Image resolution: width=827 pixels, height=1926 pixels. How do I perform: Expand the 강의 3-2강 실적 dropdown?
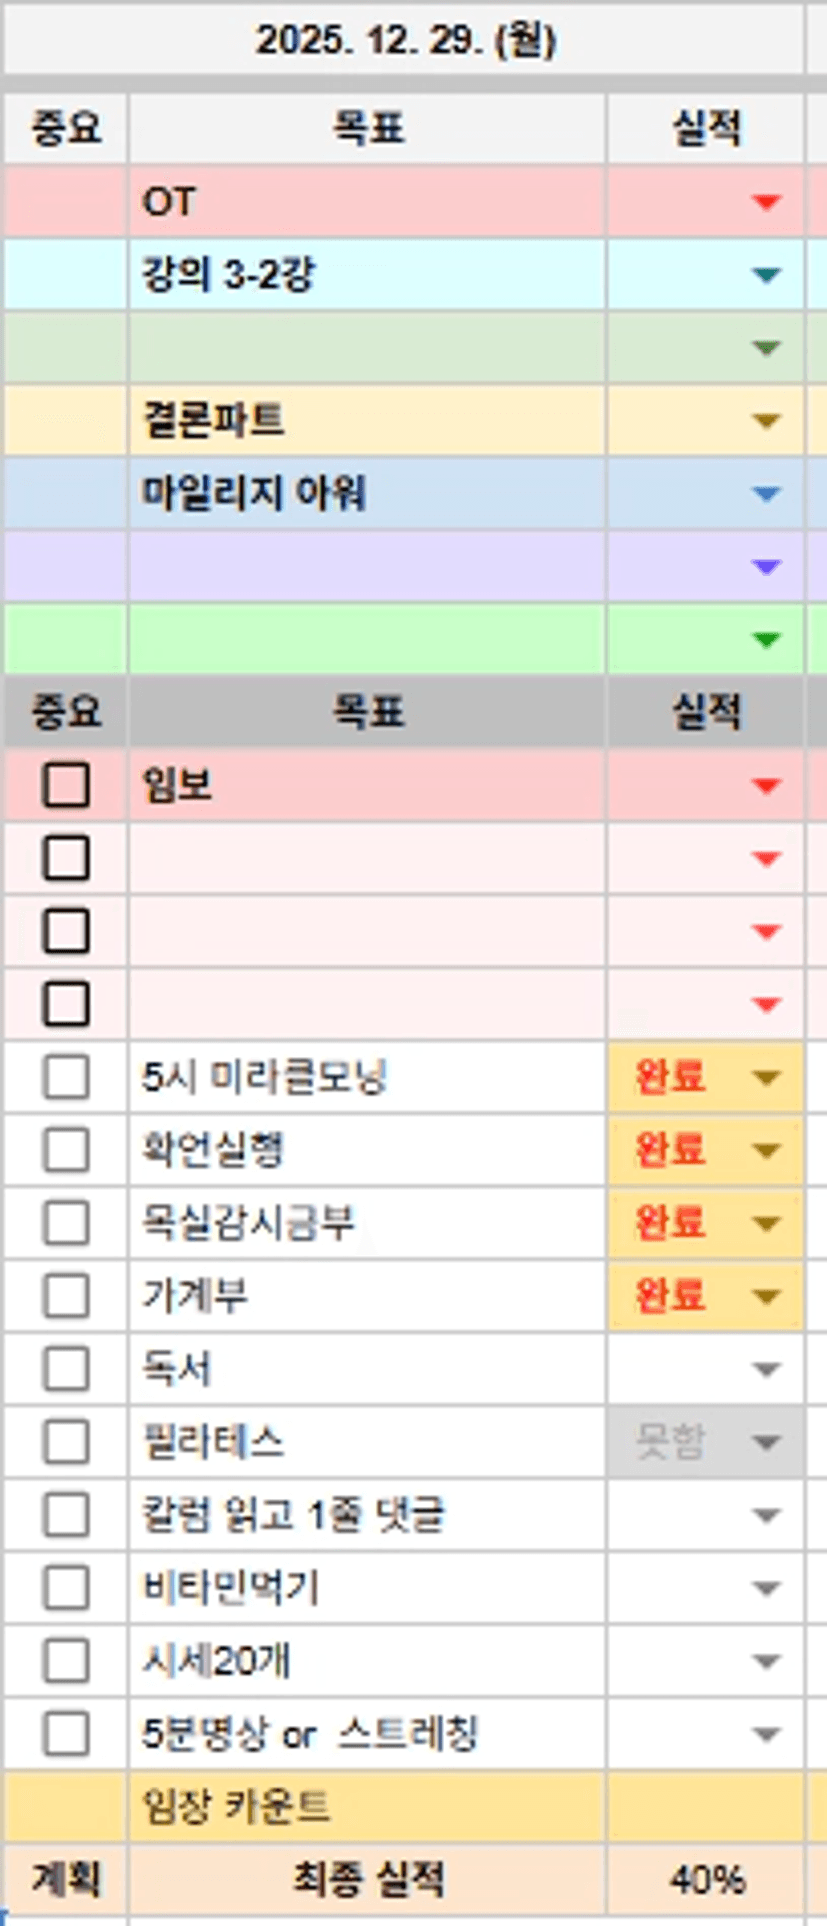point(766,275)
